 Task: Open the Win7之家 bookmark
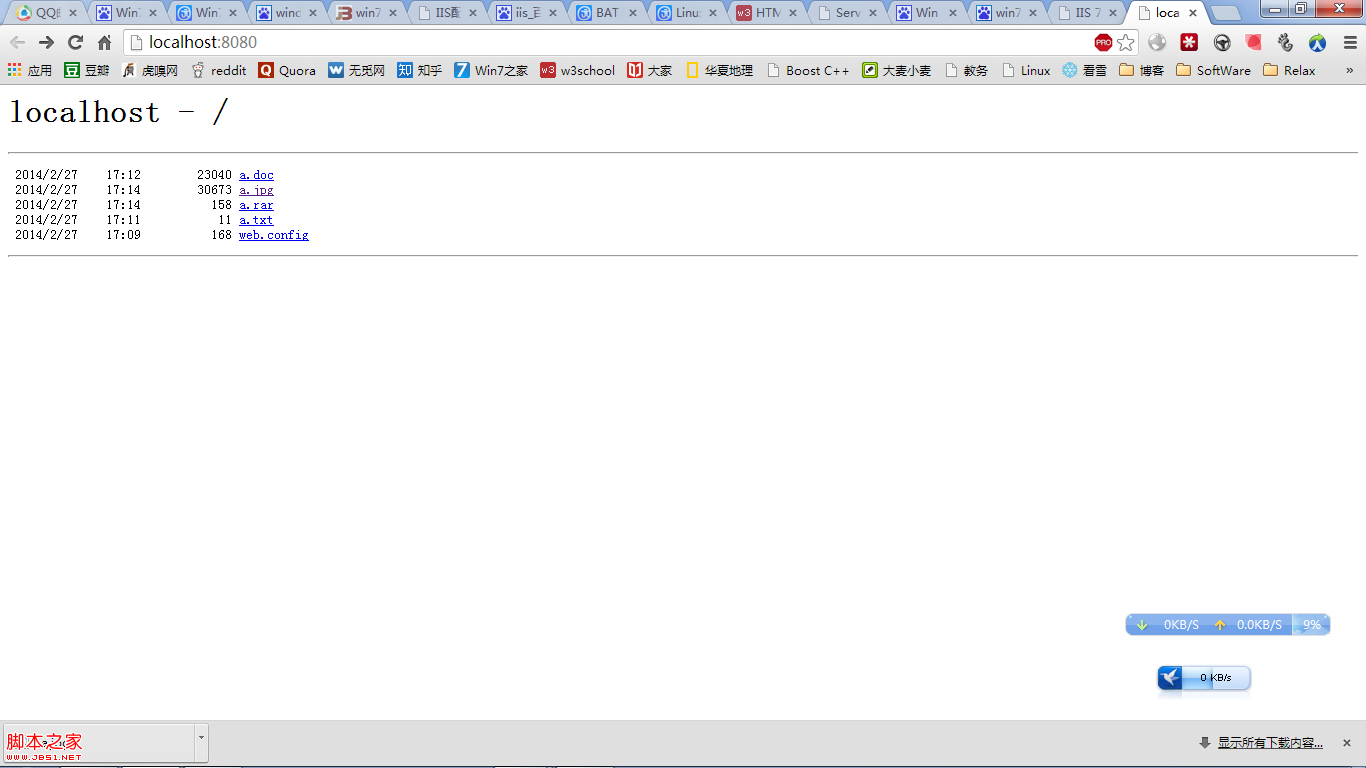coord(491,70)
